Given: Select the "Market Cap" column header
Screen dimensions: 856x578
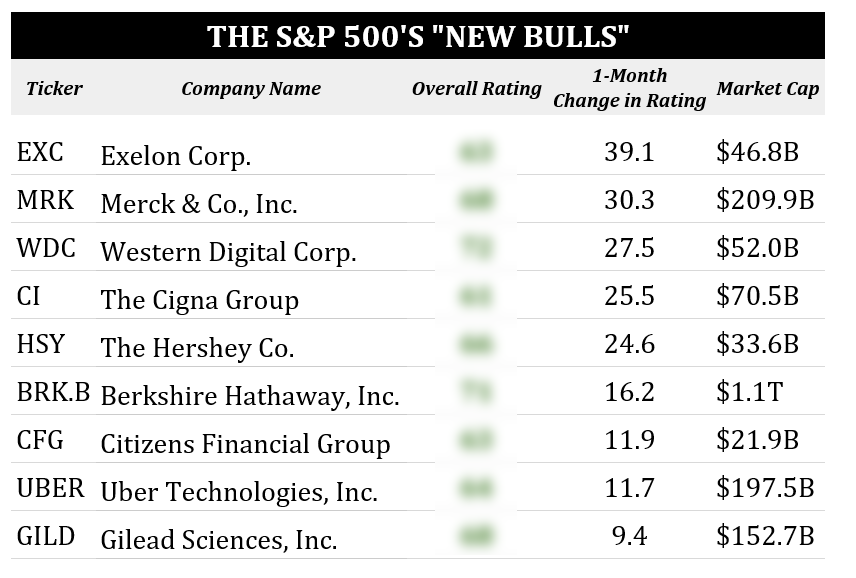Looking at the screenshot, I should [x=767, y=88].
